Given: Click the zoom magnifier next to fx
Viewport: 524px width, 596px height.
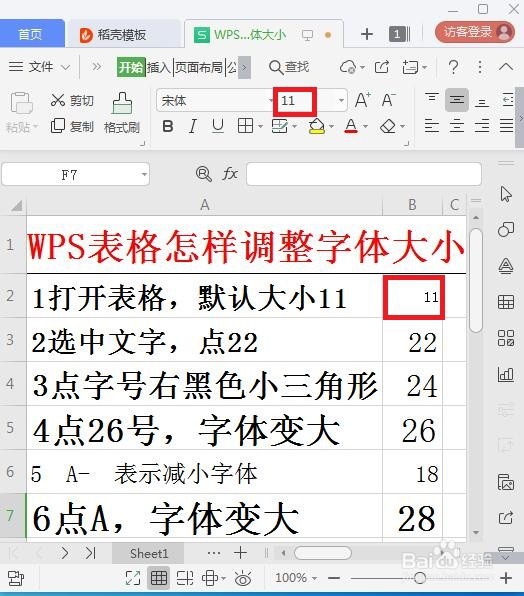Looking at the screenshot, I should [x=204, y=174].
